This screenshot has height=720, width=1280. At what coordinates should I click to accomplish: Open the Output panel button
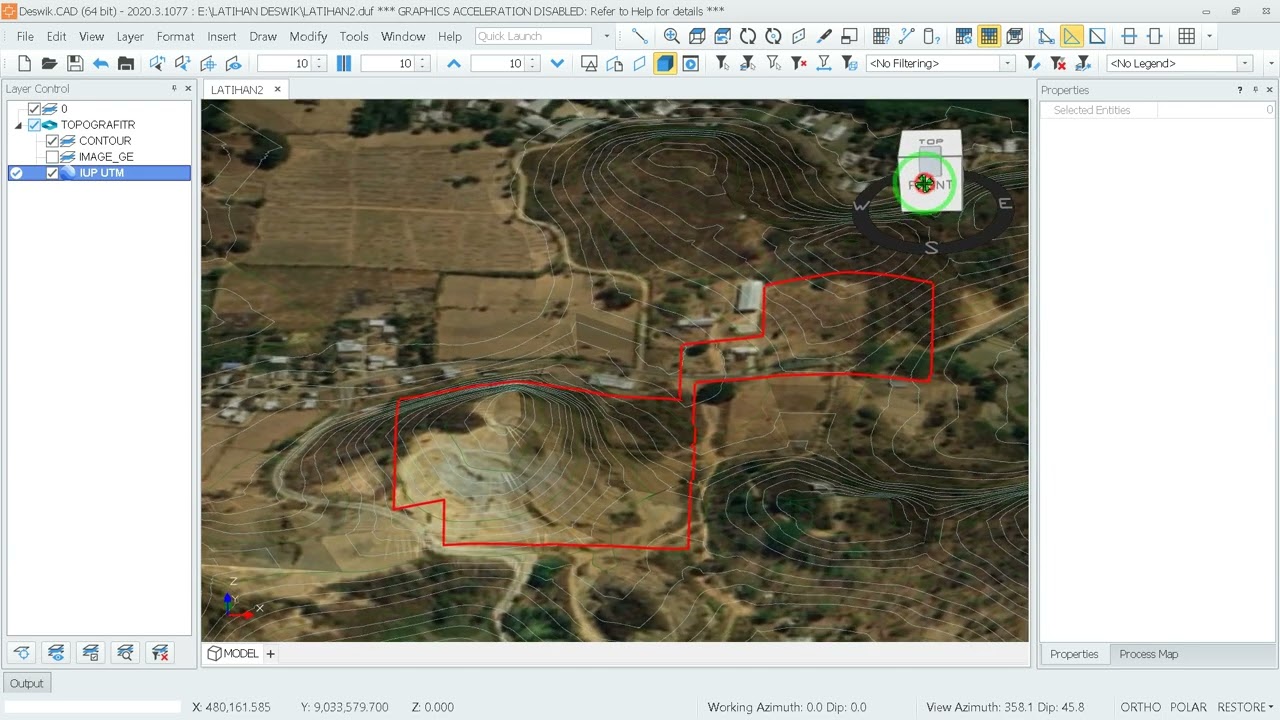[27, 683]
